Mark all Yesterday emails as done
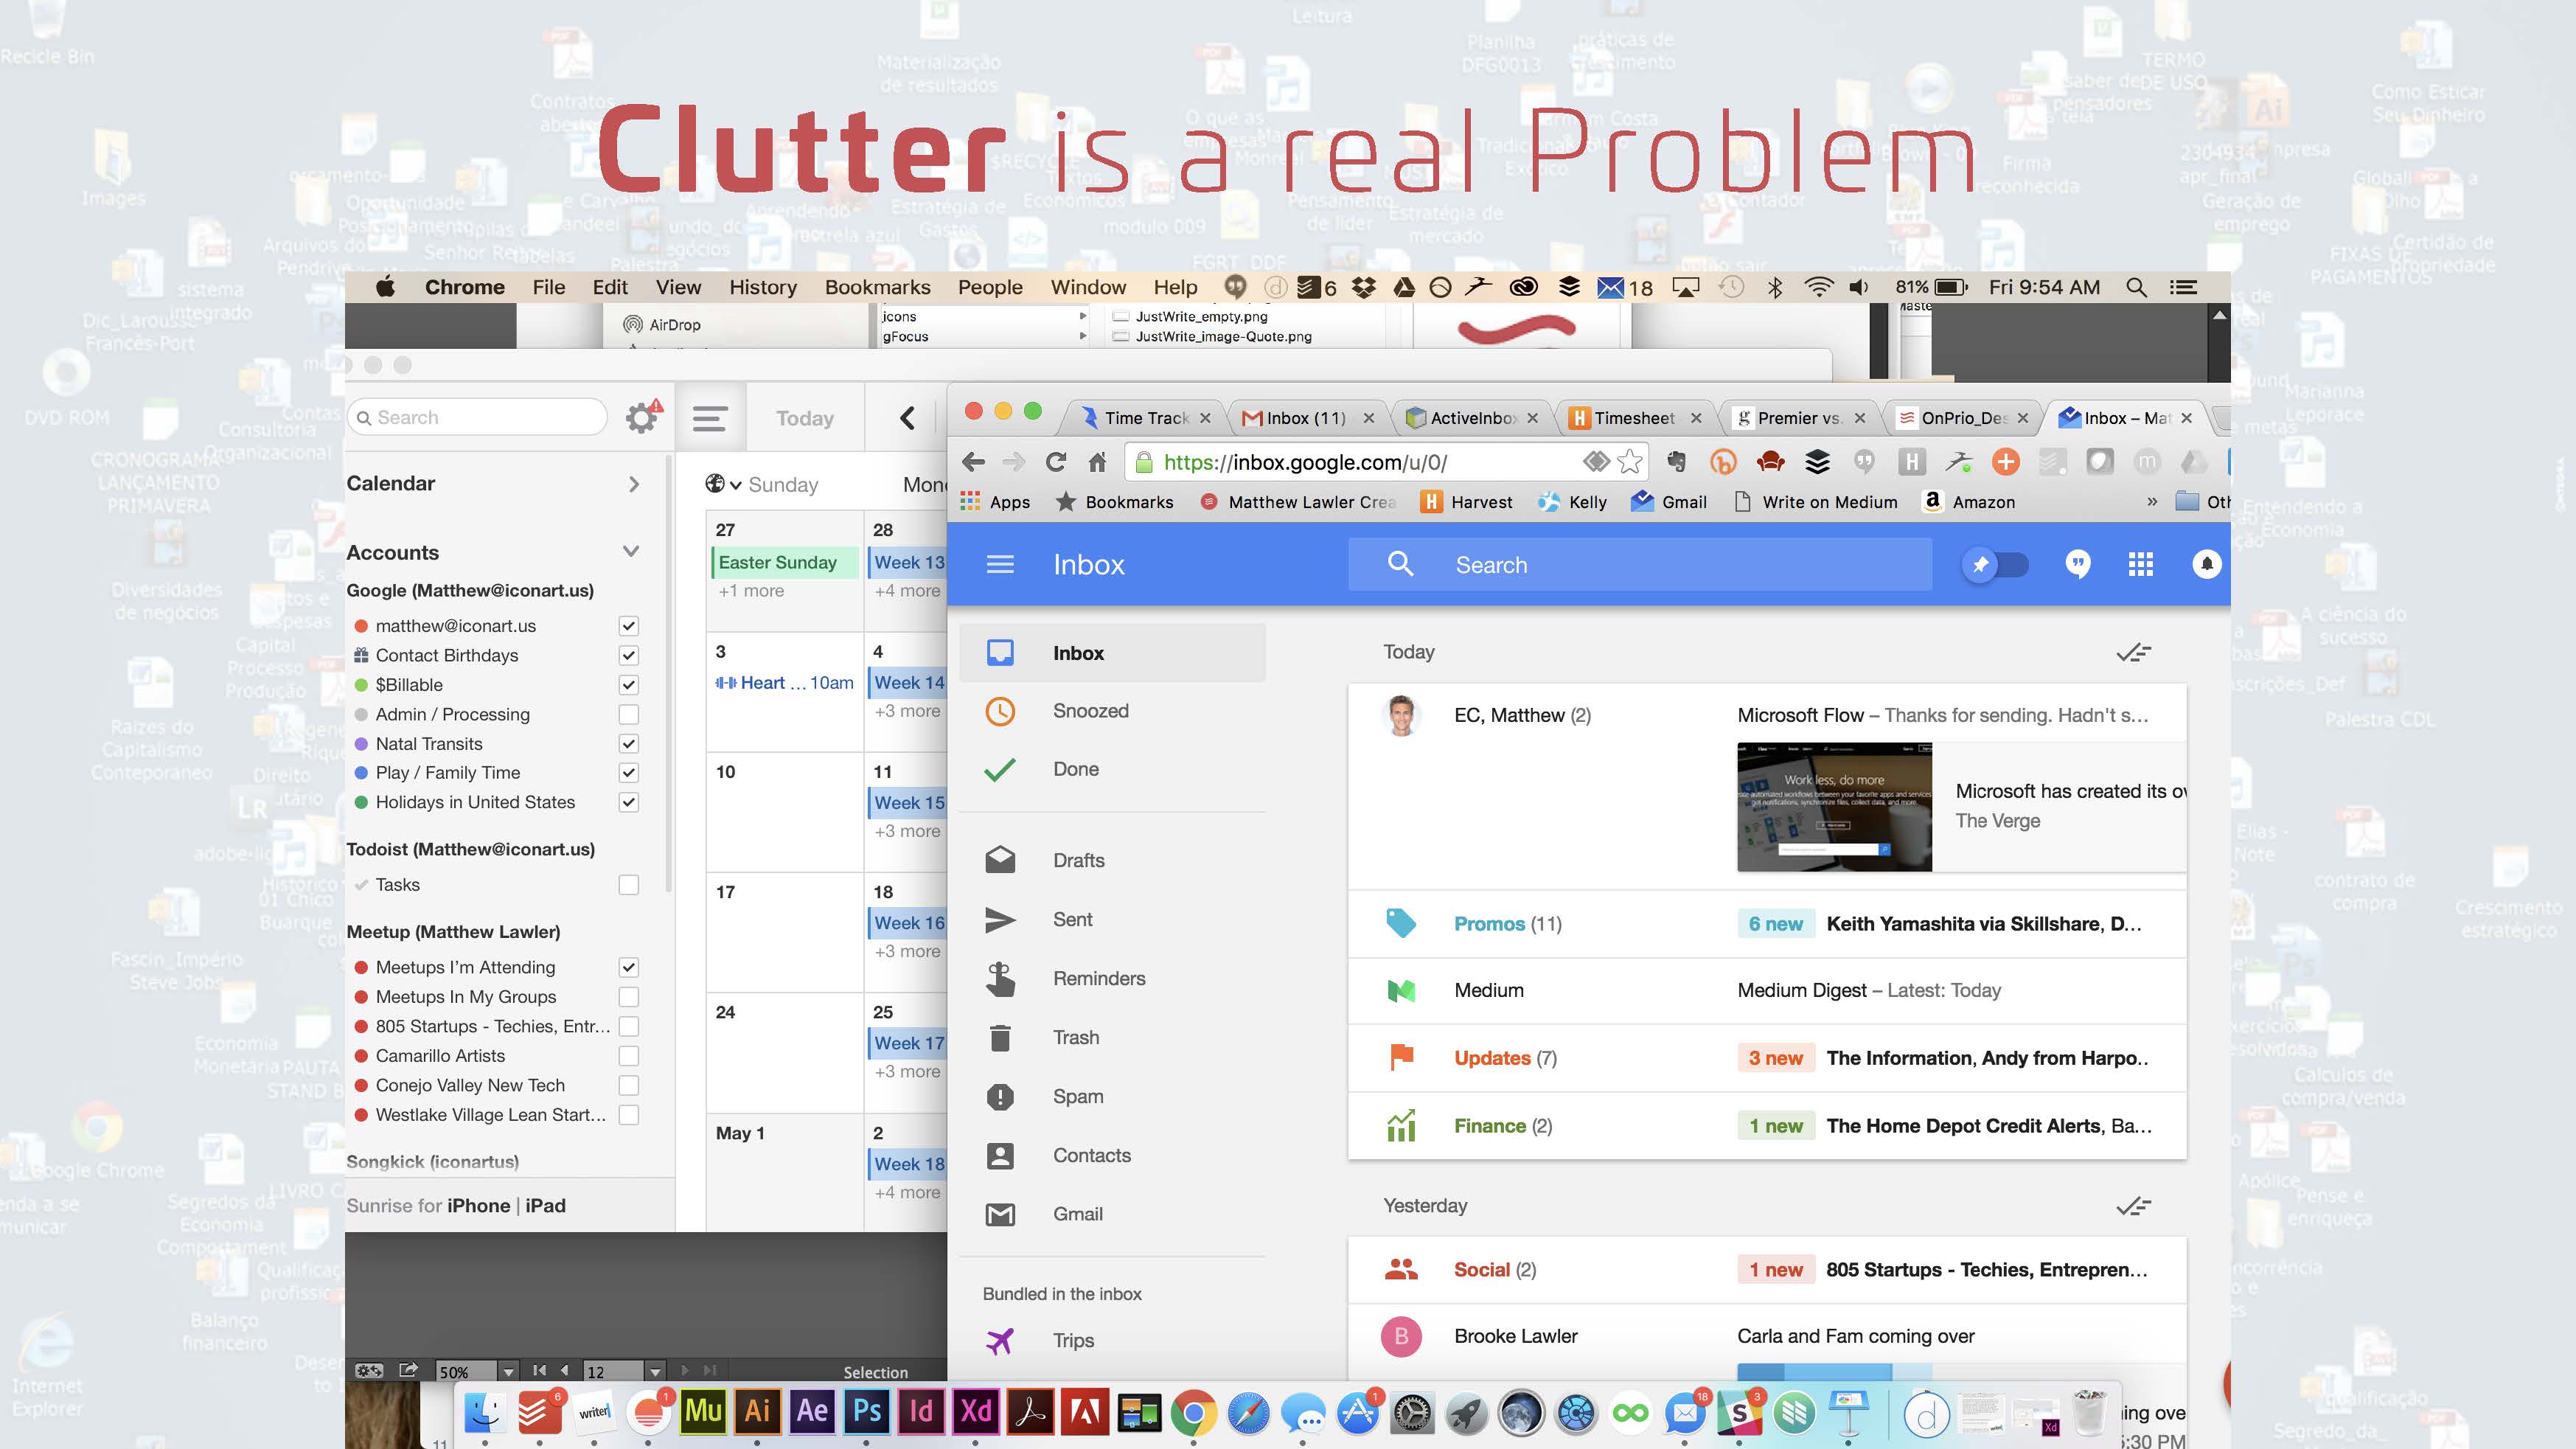The height and width of the screenshot is (1449, 2576). (2133, 1205)
